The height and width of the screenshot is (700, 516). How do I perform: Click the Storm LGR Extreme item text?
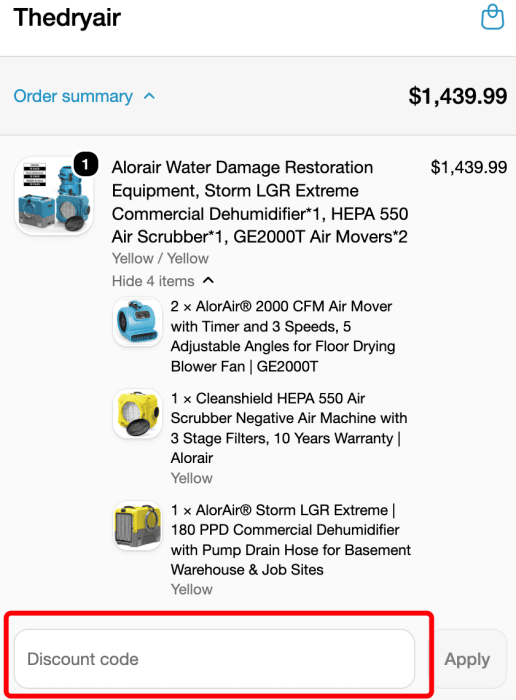(x=291, y=539)
